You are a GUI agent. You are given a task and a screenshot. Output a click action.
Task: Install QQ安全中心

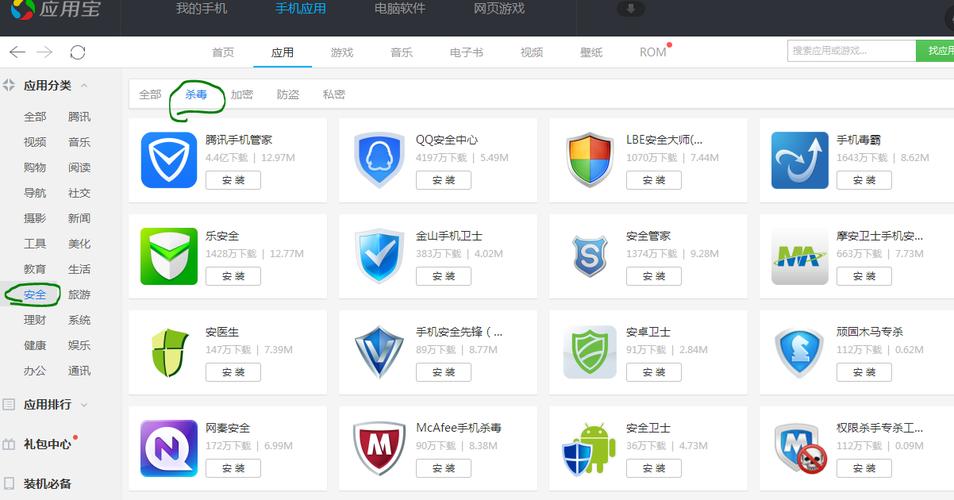coord(444,180)
